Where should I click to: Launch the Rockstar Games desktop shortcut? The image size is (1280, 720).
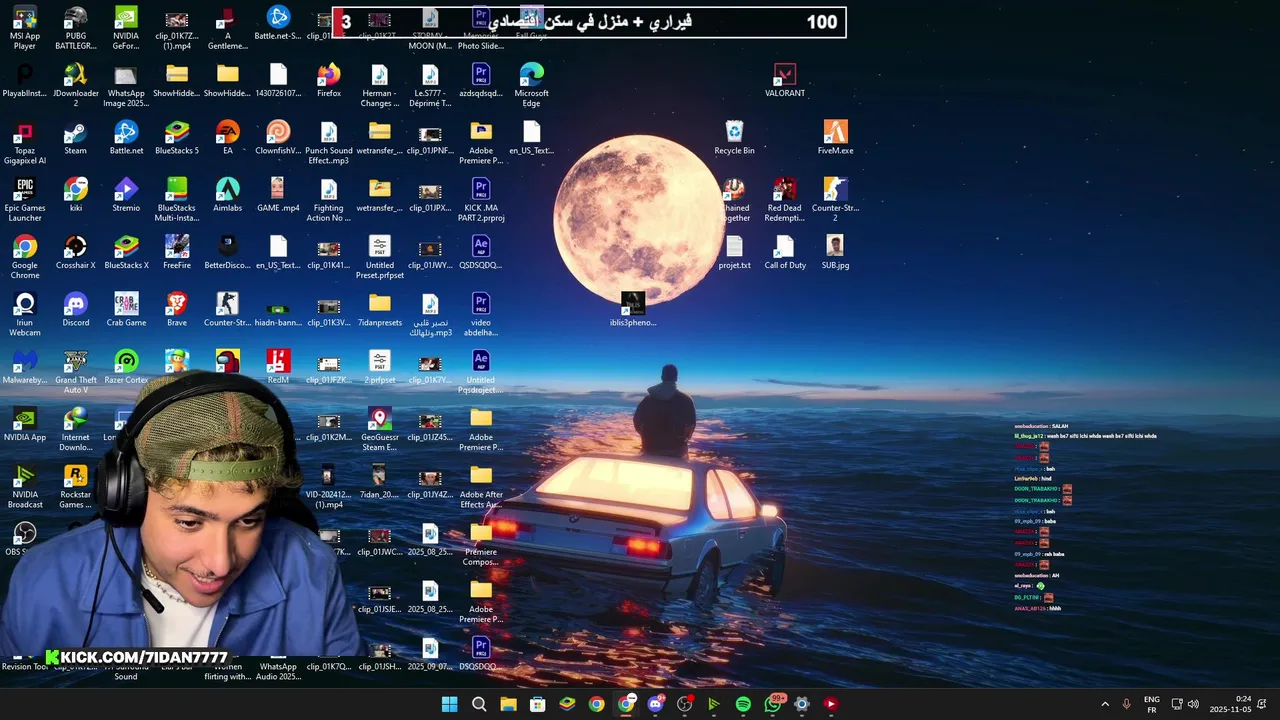pos(76,486)
